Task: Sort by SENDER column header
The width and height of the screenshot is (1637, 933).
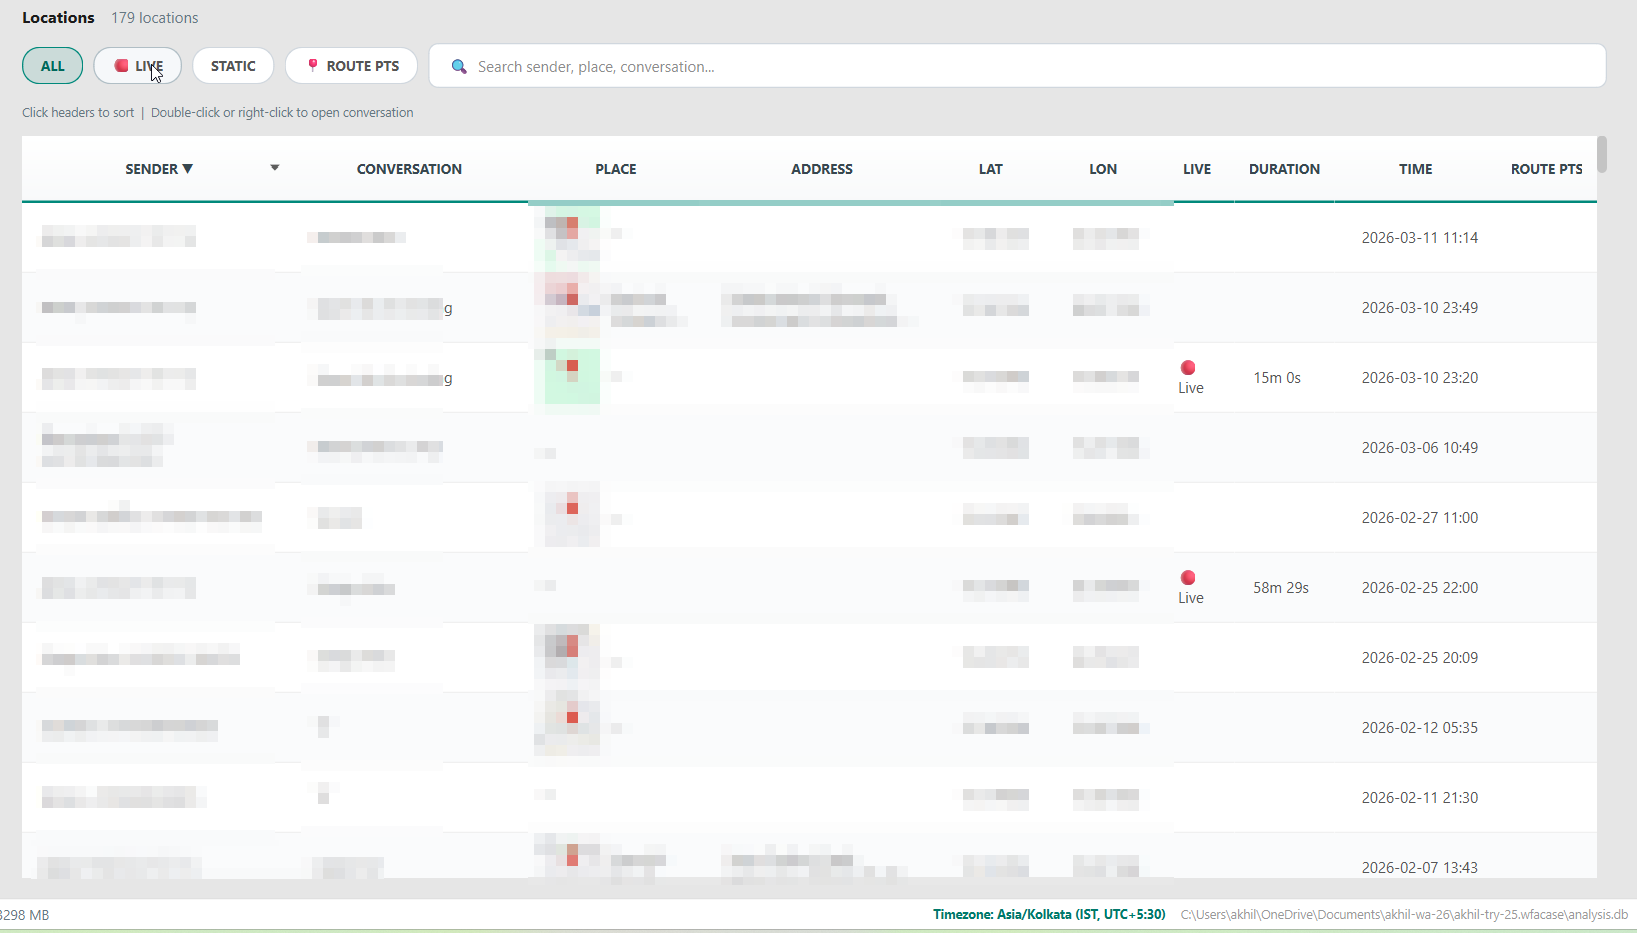Action: (158, 169)
